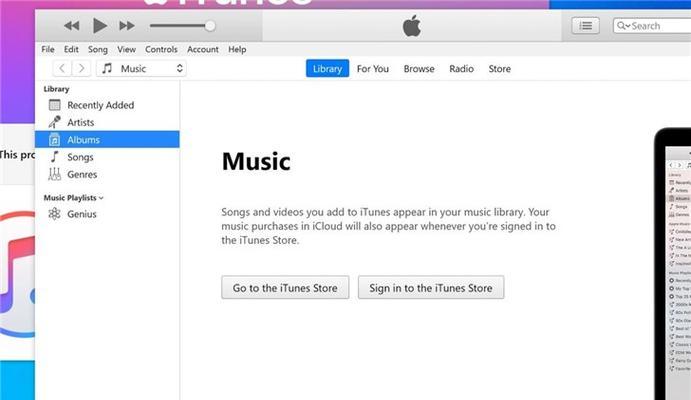Click the Albums icon in sidebar
691x400 pixels.
54,140
